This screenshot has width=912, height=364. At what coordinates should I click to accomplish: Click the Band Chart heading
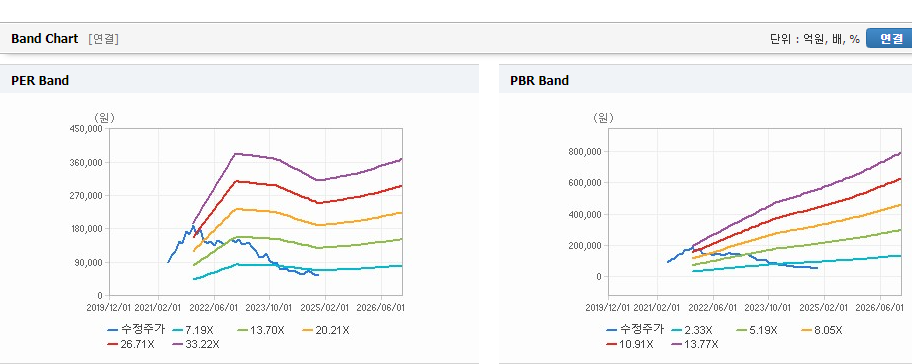44,38
